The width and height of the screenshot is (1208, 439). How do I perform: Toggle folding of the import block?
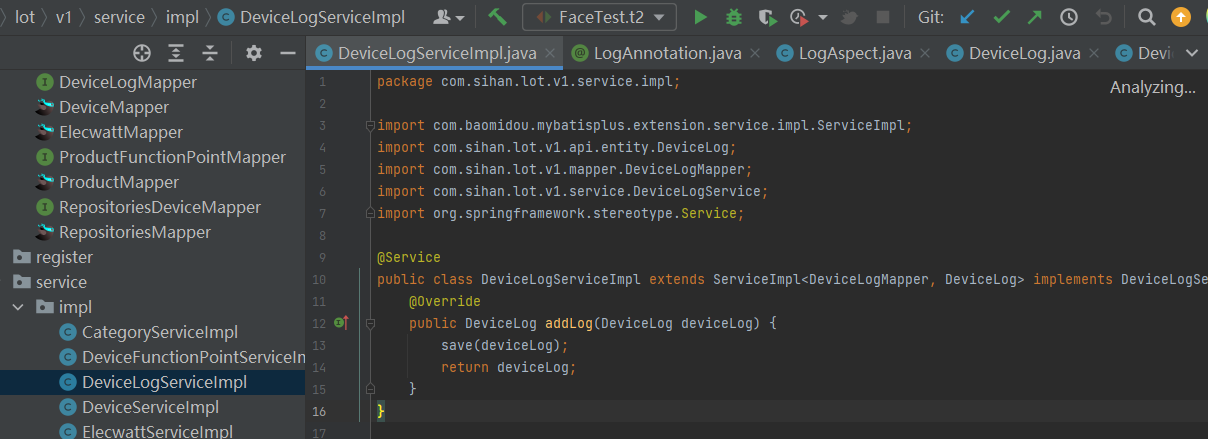pos(371,126)
